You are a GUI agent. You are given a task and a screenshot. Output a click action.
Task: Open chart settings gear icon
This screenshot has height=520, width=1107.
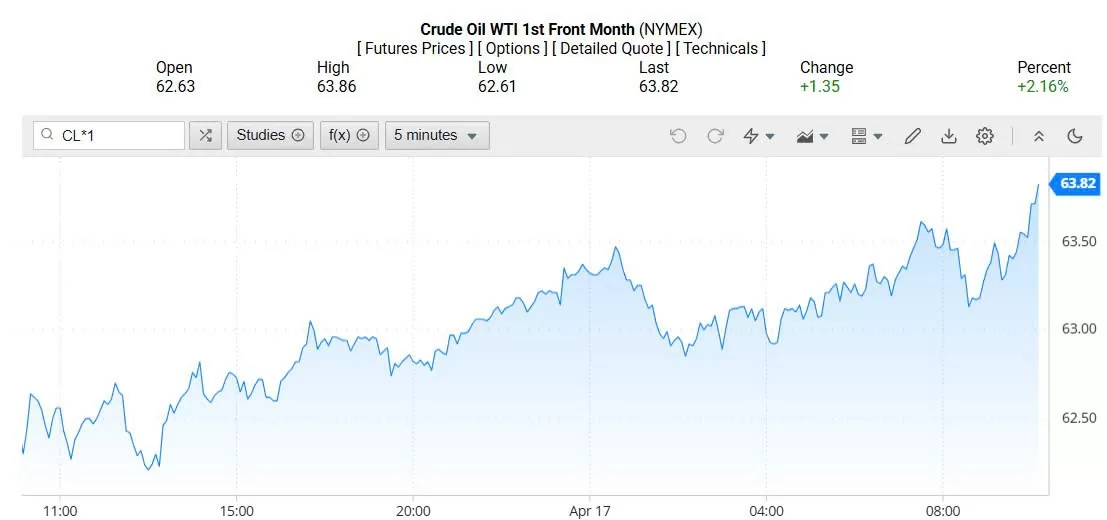(985, 136)
